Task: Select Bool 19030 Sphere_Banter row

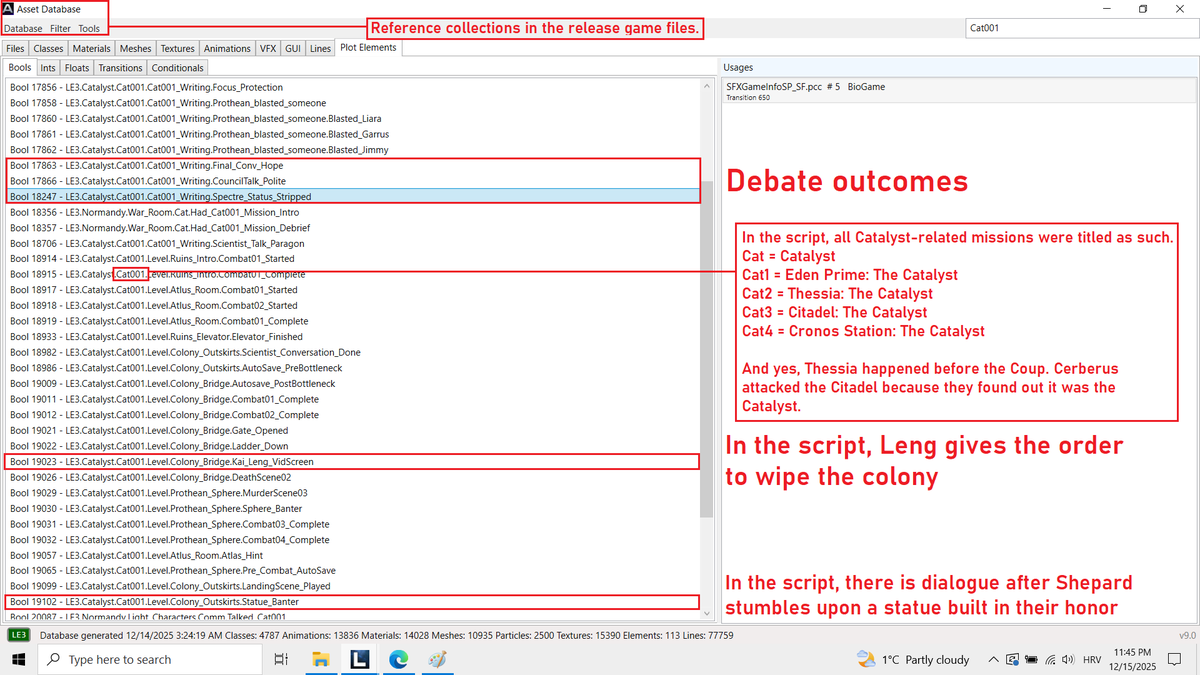Action: (x=354, y=508)
